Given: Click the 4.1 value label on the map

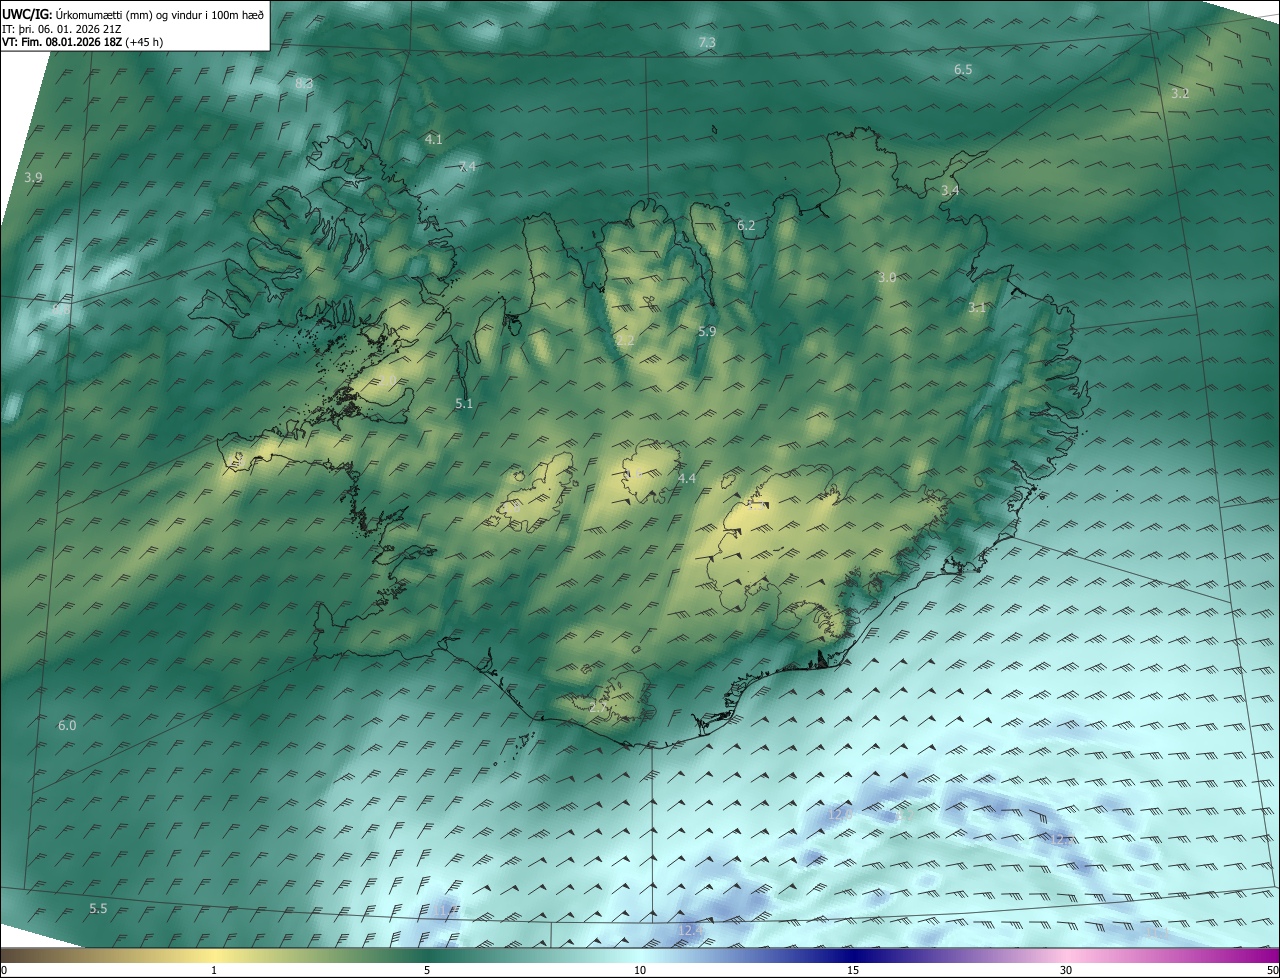Looking at the screenshot, I should point(433,139).
